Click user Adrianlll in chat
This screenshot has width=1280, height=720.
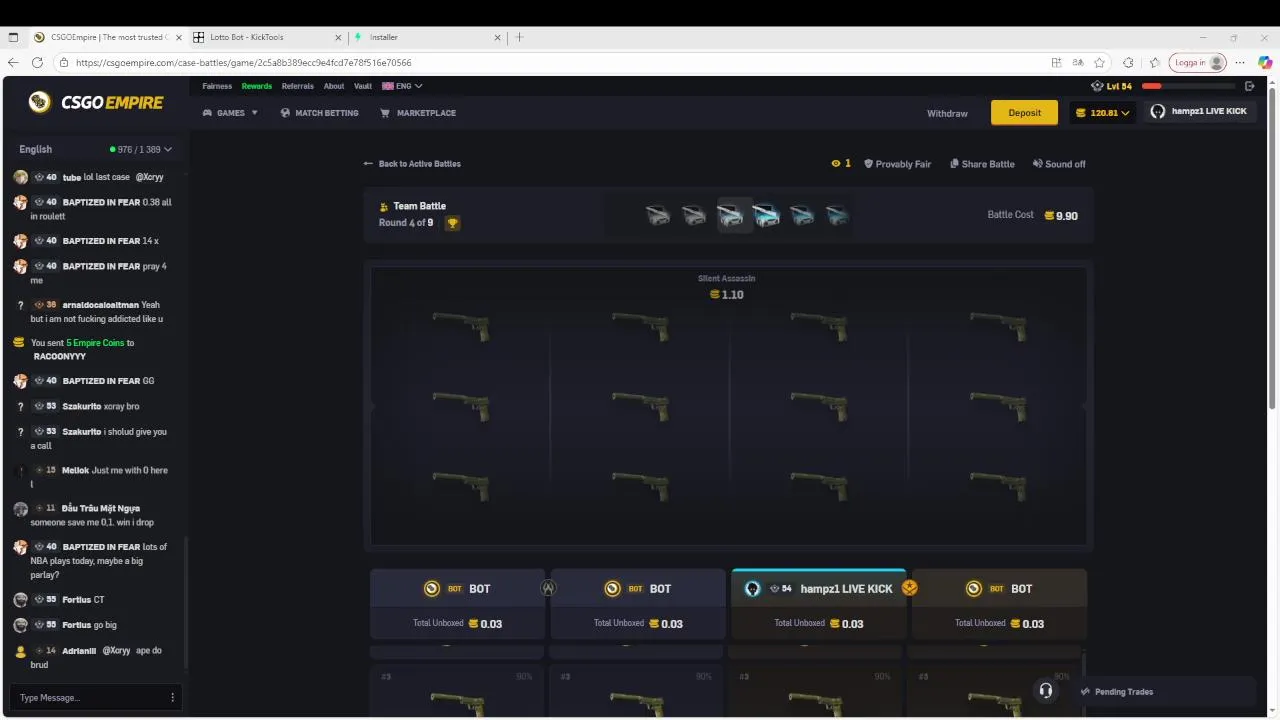(79, 651)
